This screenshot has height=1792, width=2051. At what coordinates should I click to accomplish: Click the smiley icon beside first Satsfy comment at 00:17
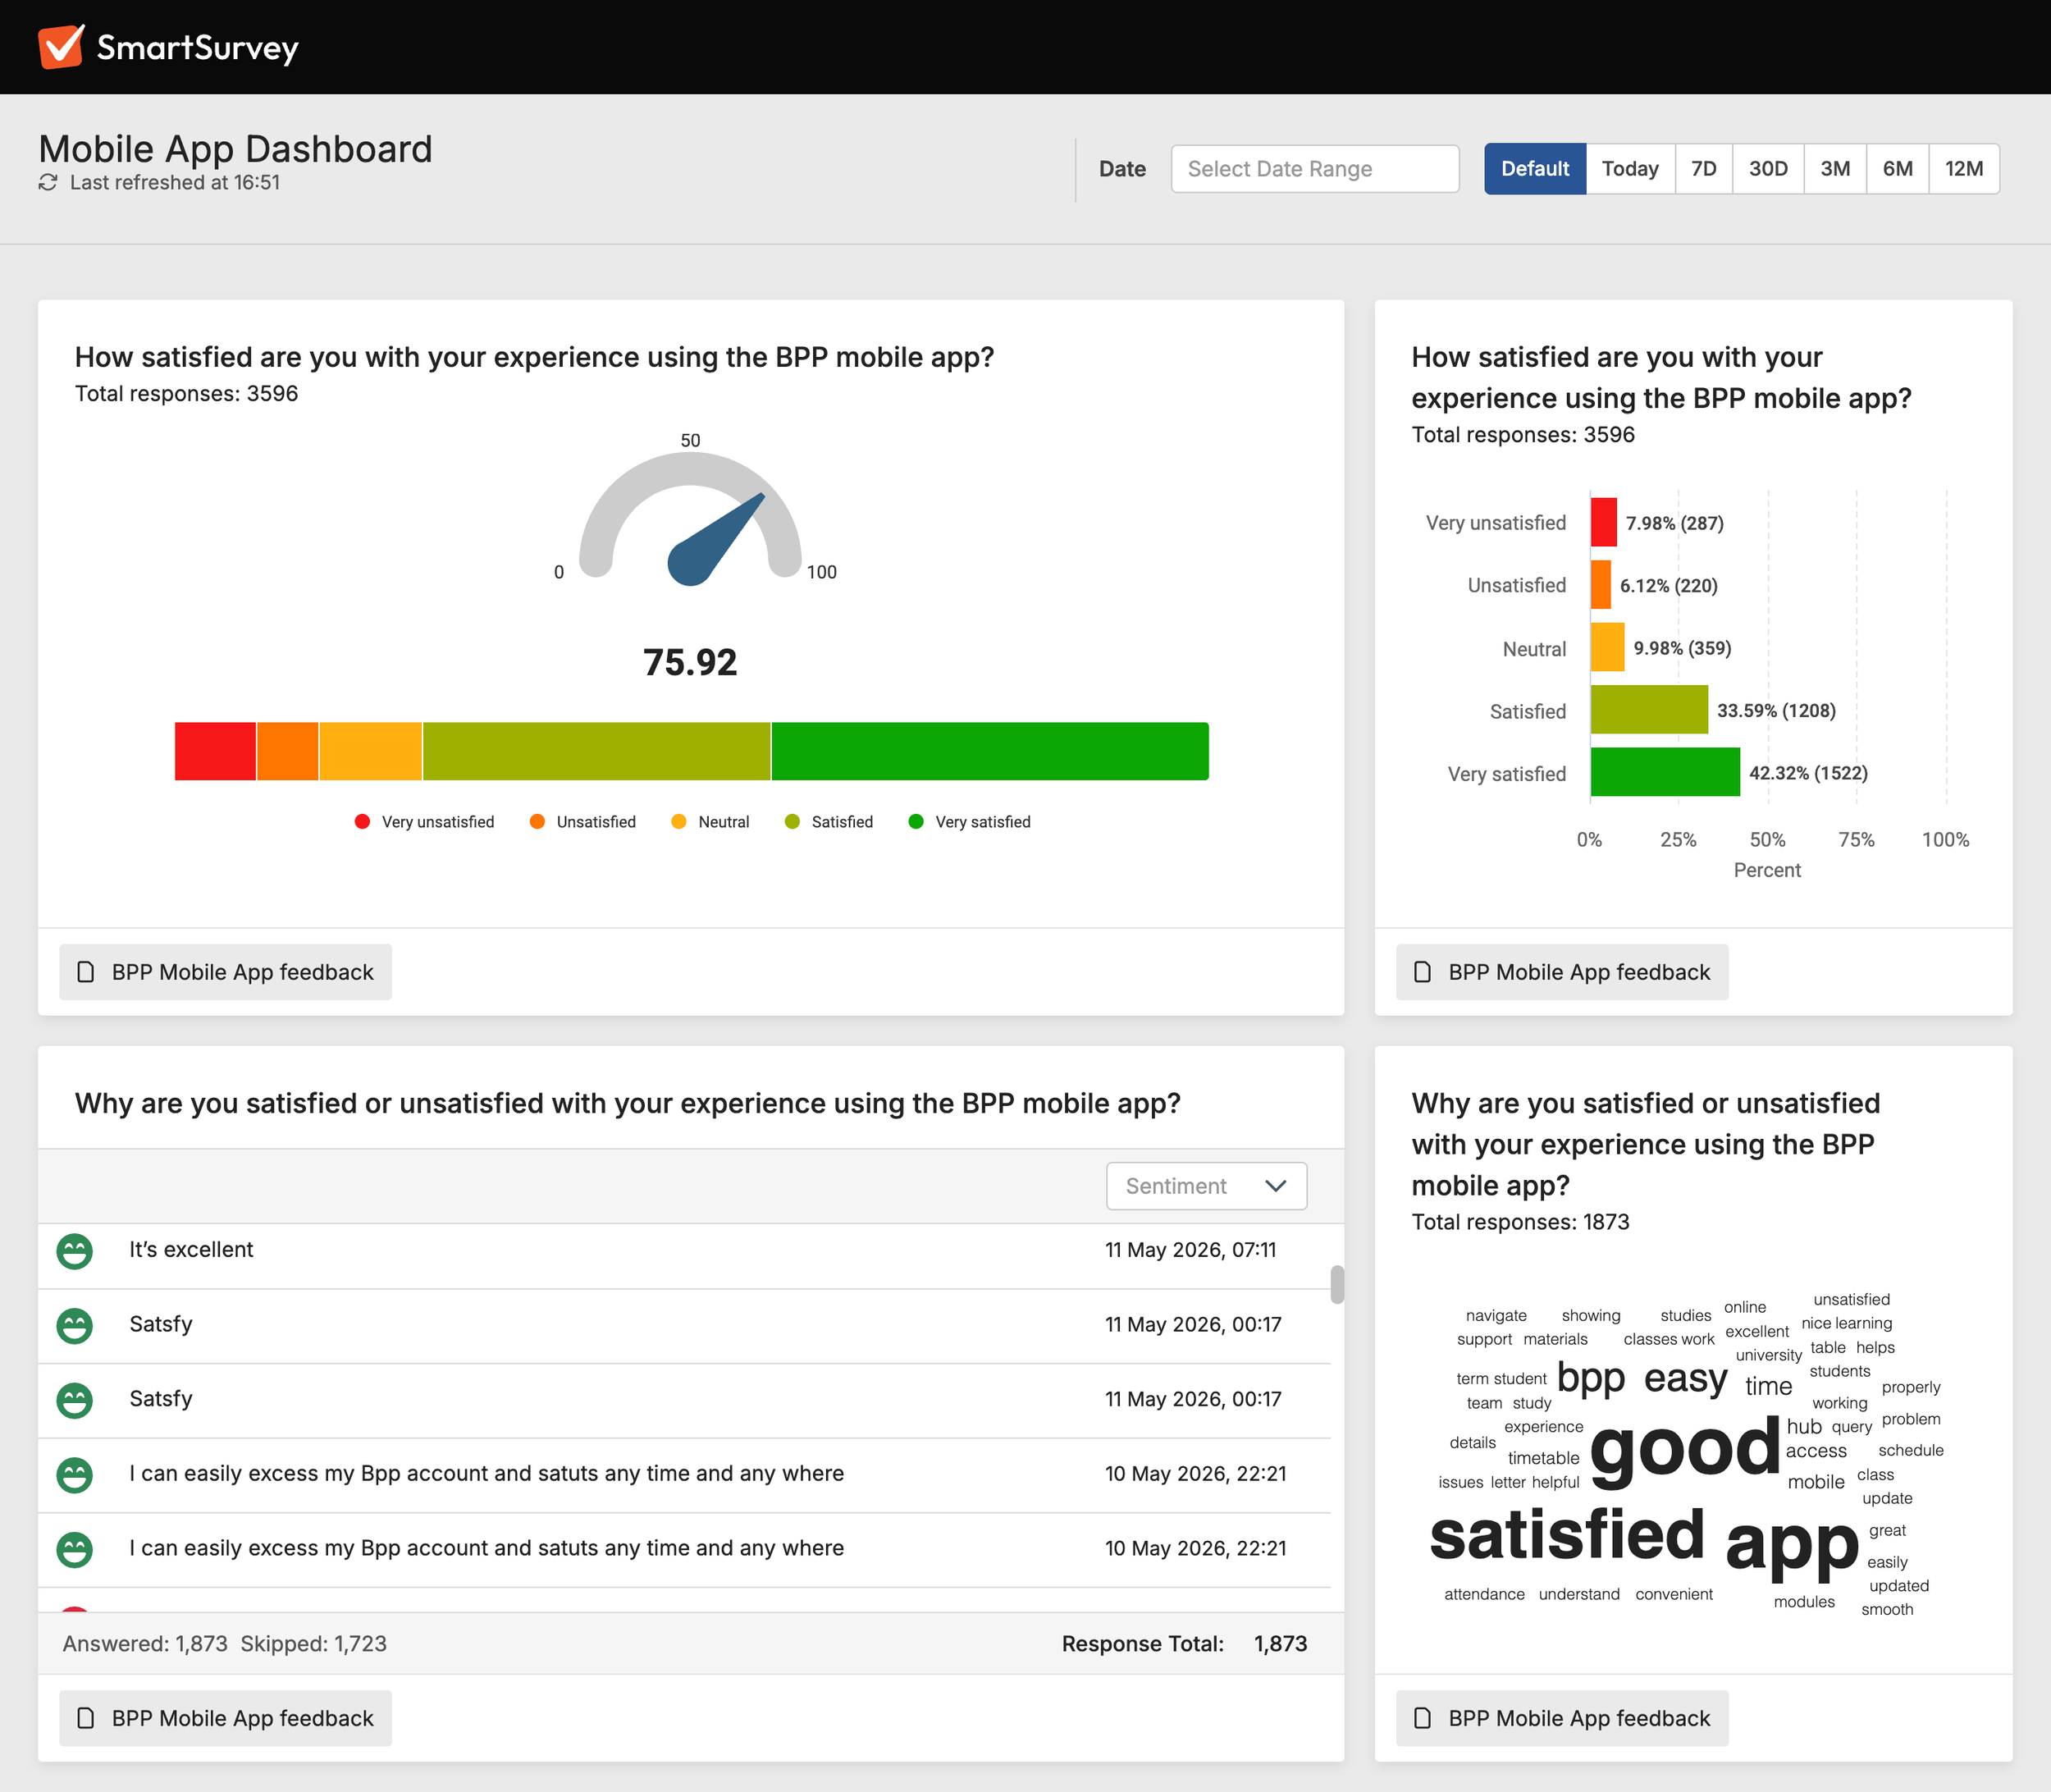coord(74,1325)
